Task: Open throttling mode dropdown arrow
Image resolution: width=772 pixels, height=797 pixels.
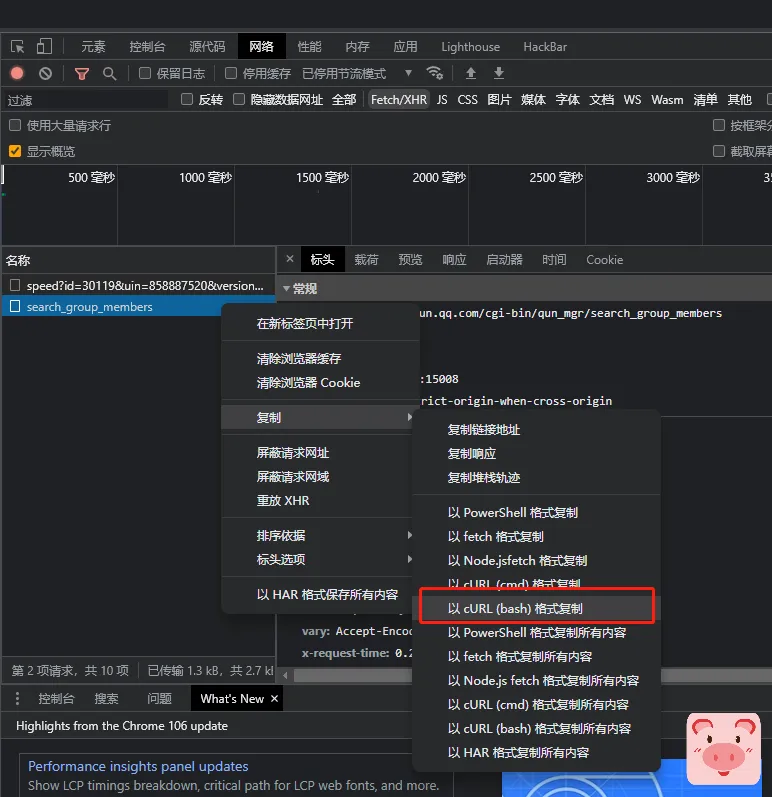Action: (408, 73)
